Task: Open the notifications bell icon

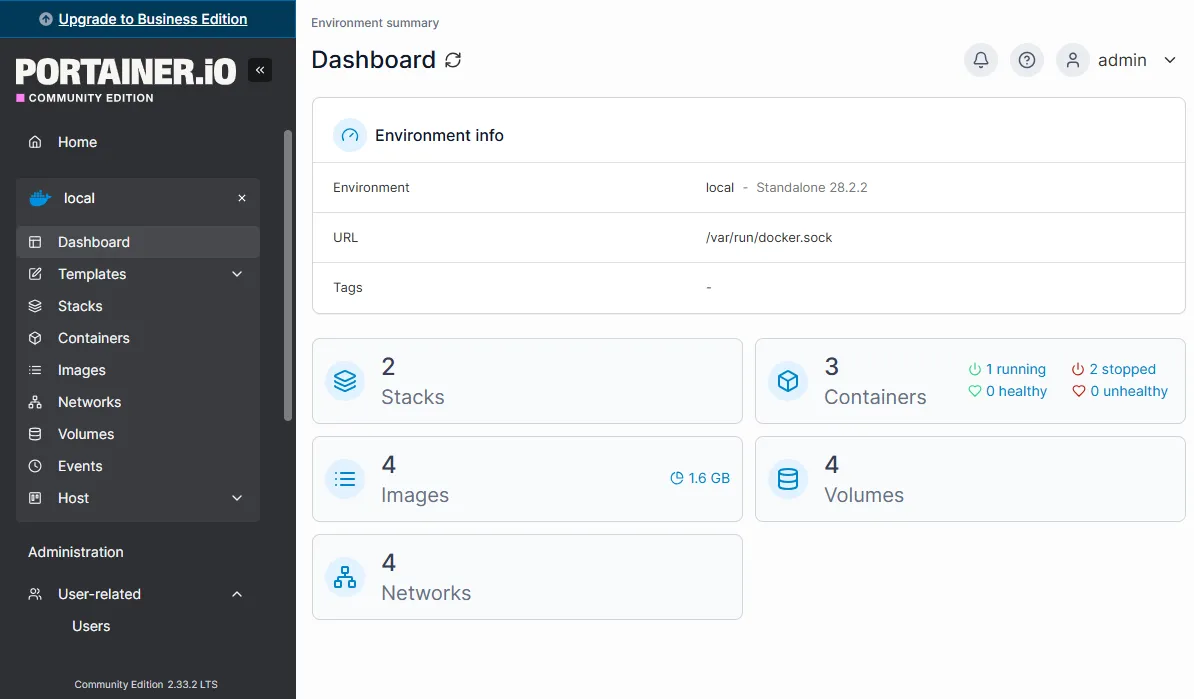Action: point(981,60)
